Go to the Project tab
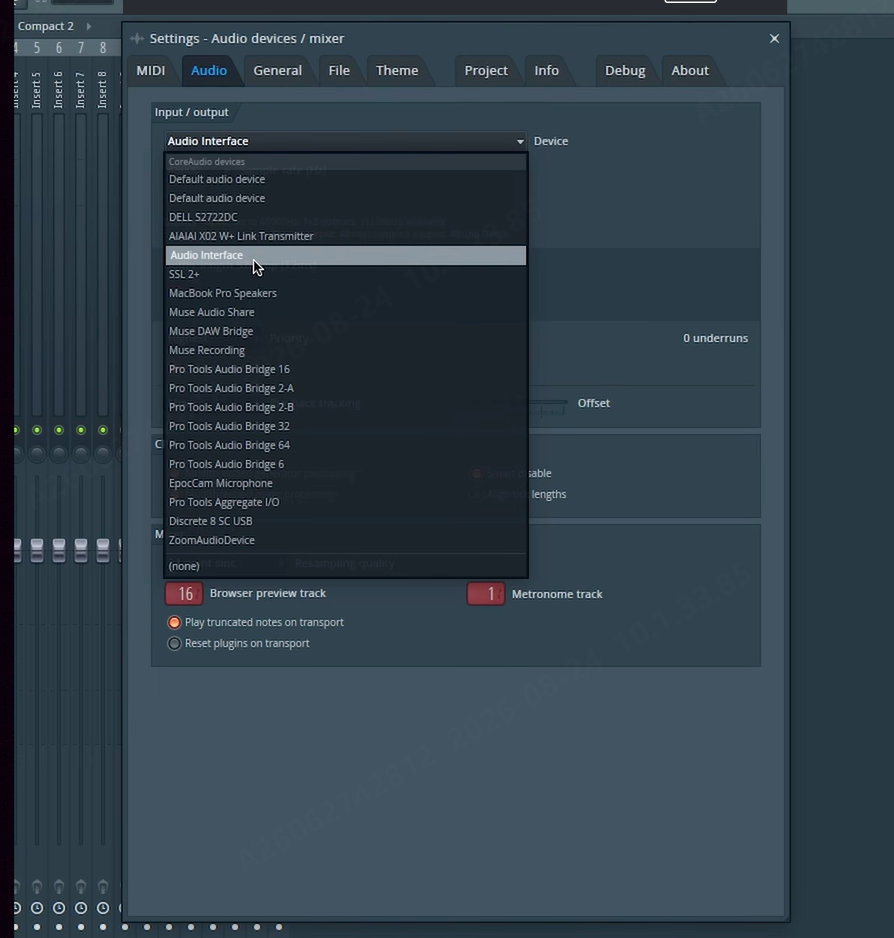 pos(486,71)
